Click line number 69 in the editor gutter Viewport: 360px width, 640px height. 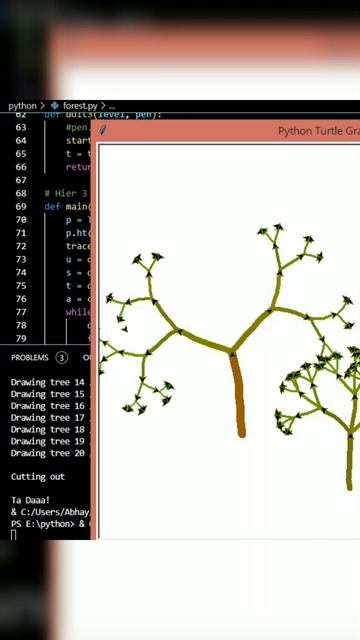point(21,207)
